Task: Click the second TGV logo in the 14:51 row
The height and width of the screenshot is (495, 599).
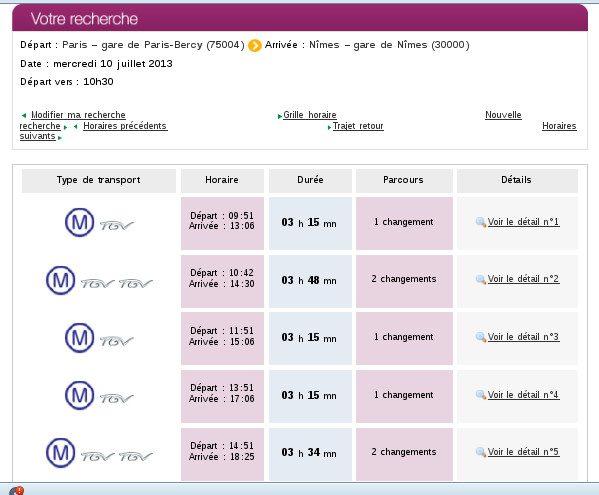Action: click(136, 456)
